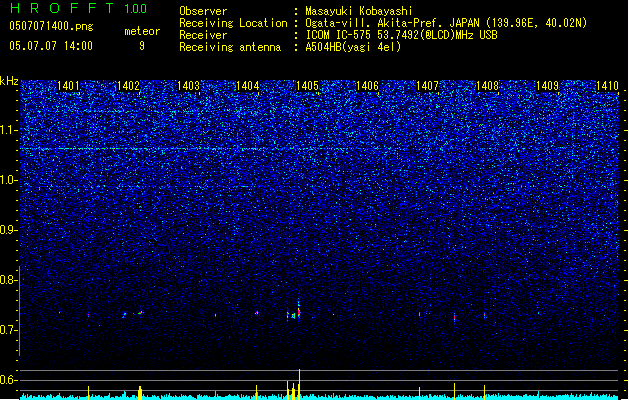The image size is (629, 400).
Task: Select the observer name Masayuki Kobayashi
Action: [359, 11]
